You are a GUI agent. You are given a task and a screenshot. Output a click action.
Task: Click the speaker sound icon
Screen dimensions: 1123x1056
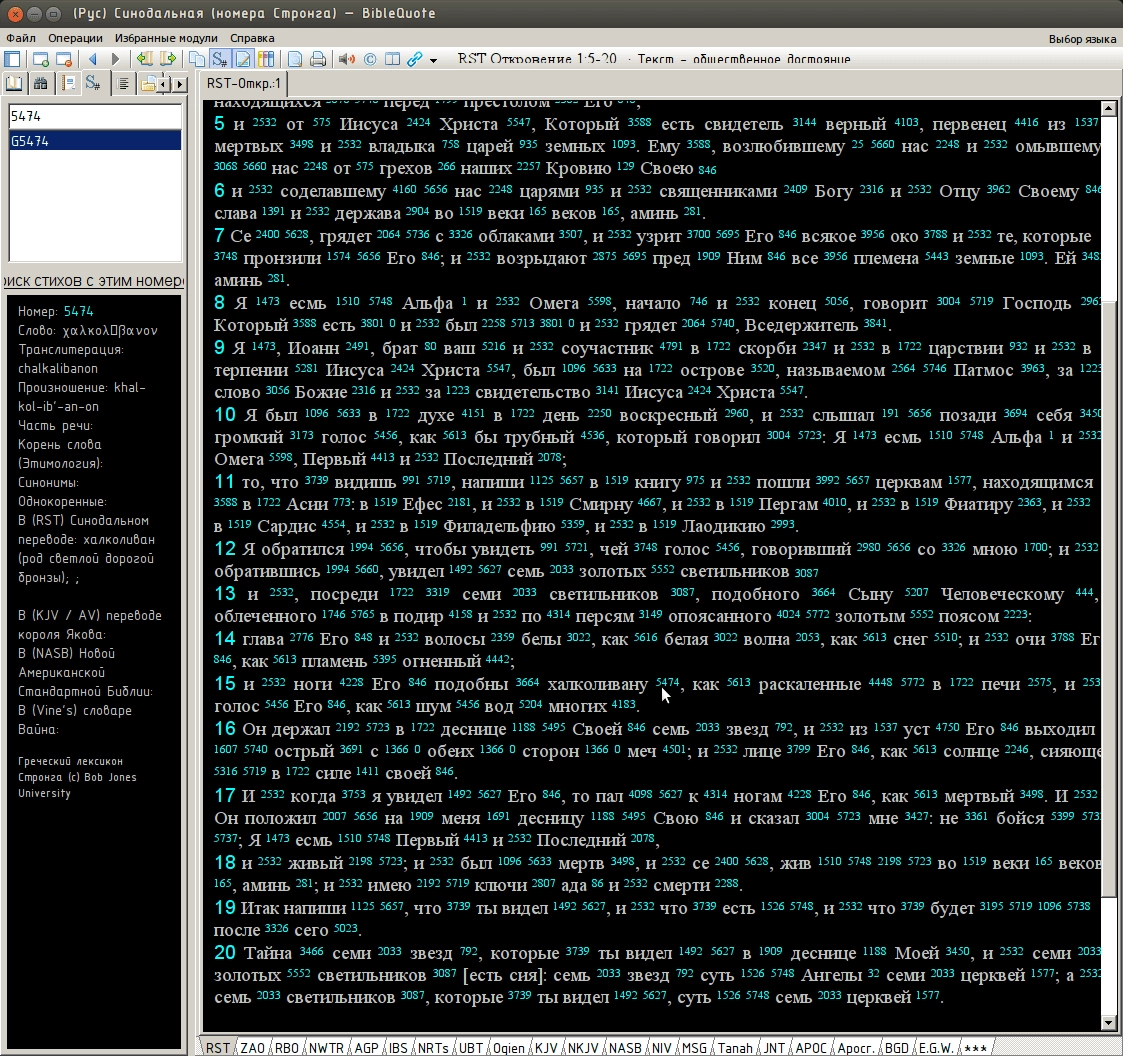(347, 59)
